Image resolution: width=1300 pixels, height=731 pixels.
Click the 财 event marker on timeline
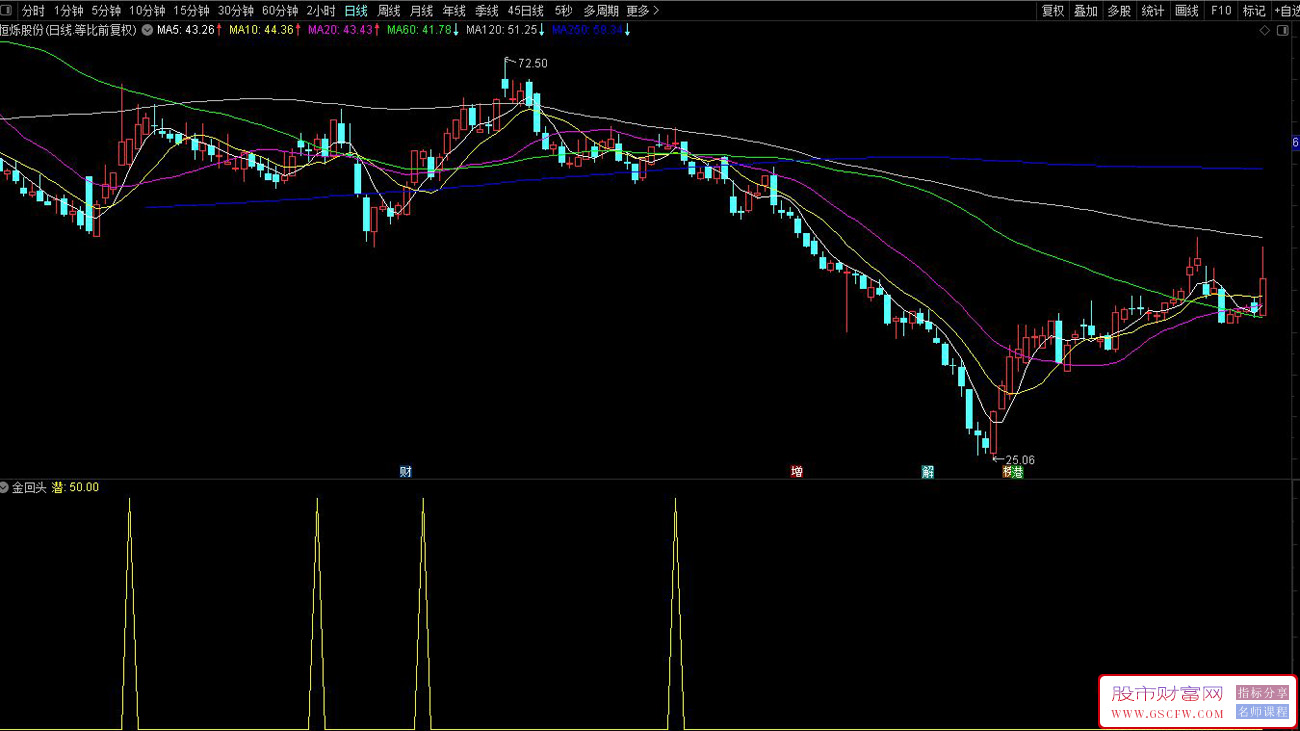click(x=405, y=472)
